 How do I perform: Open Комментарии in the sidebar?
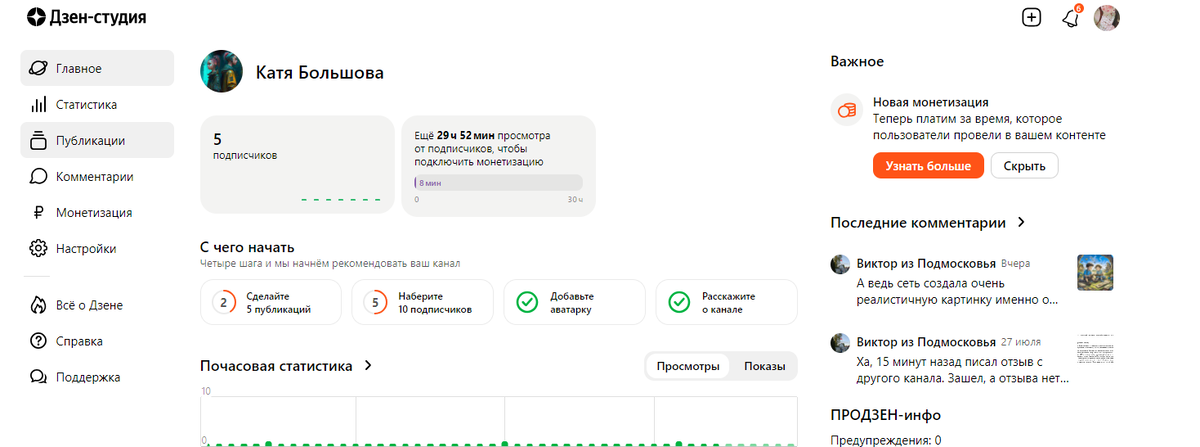click(x=97, y=176)
